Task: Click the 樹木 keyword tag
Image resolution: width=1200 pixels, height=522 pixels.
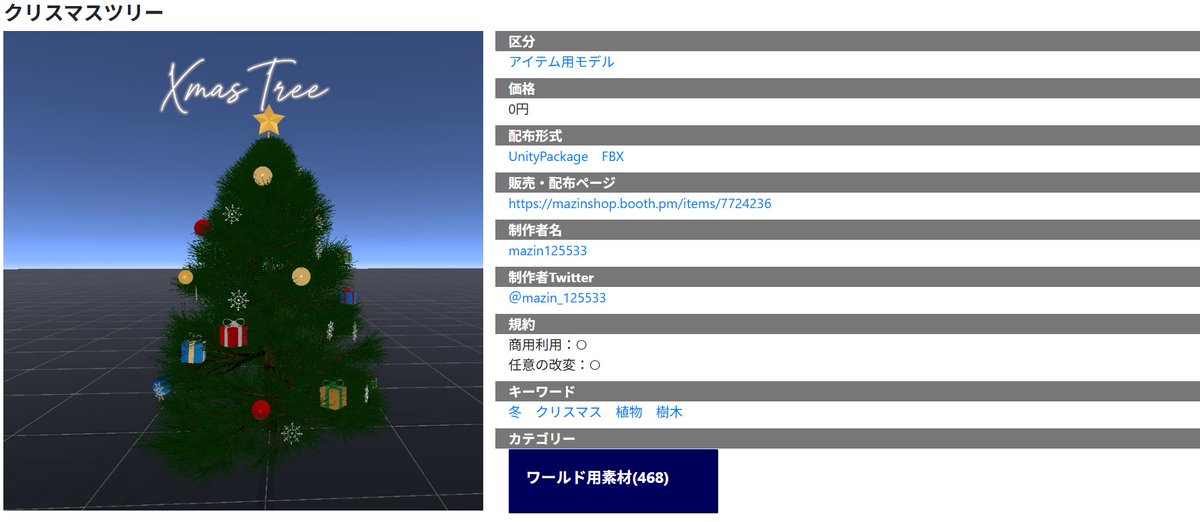Action: (x=670, y=412)
